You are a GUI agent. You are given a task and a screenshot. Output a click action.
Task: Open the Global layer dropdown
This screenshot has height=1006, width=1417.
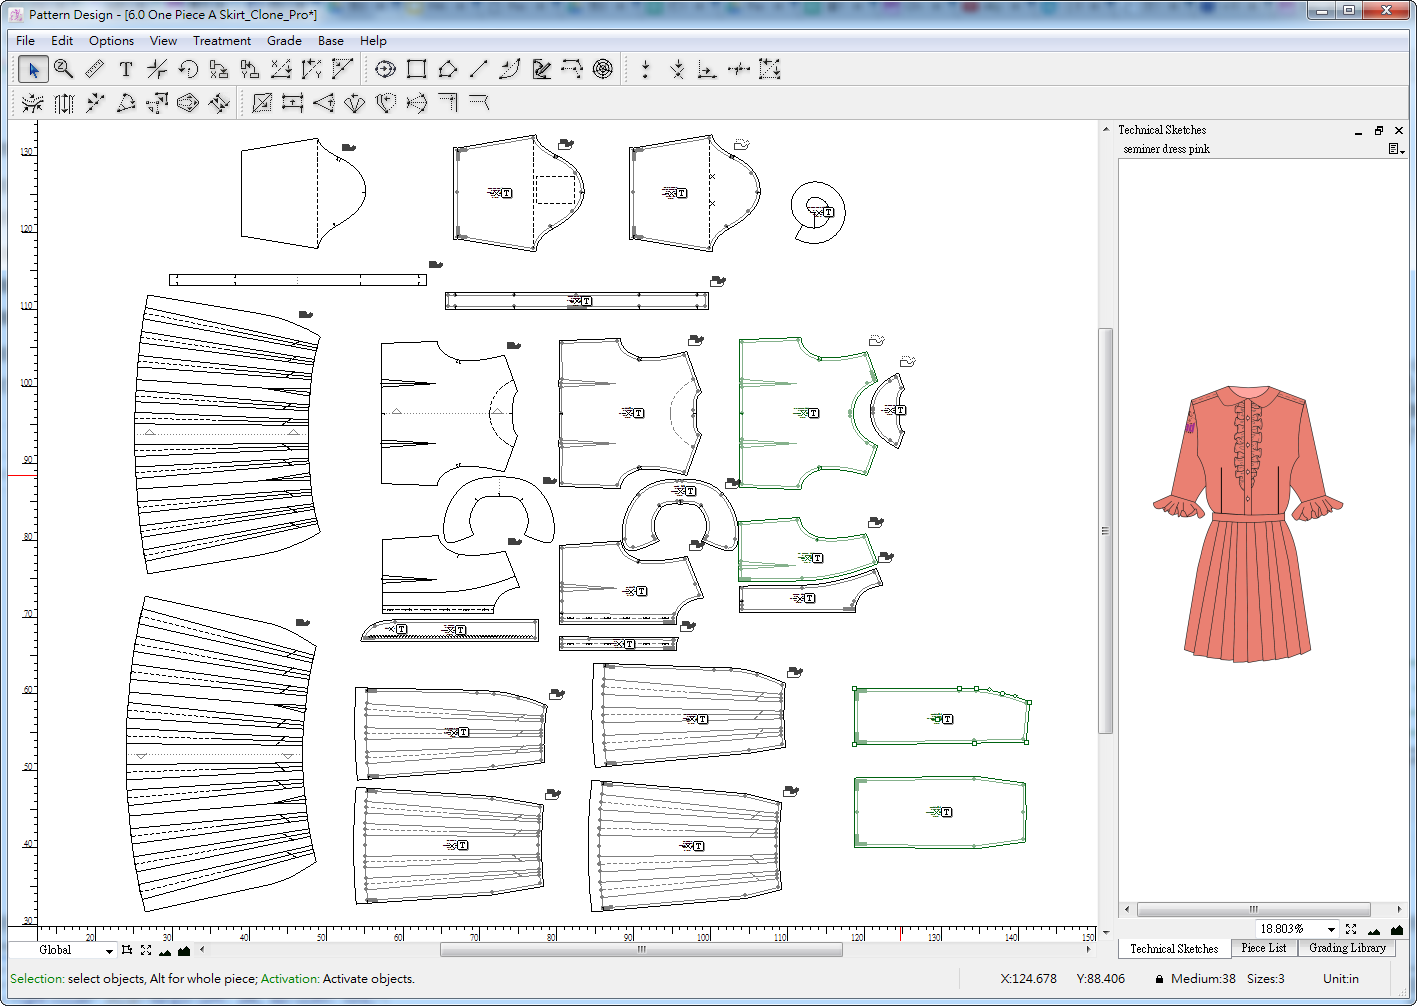[x=108, y=950]
